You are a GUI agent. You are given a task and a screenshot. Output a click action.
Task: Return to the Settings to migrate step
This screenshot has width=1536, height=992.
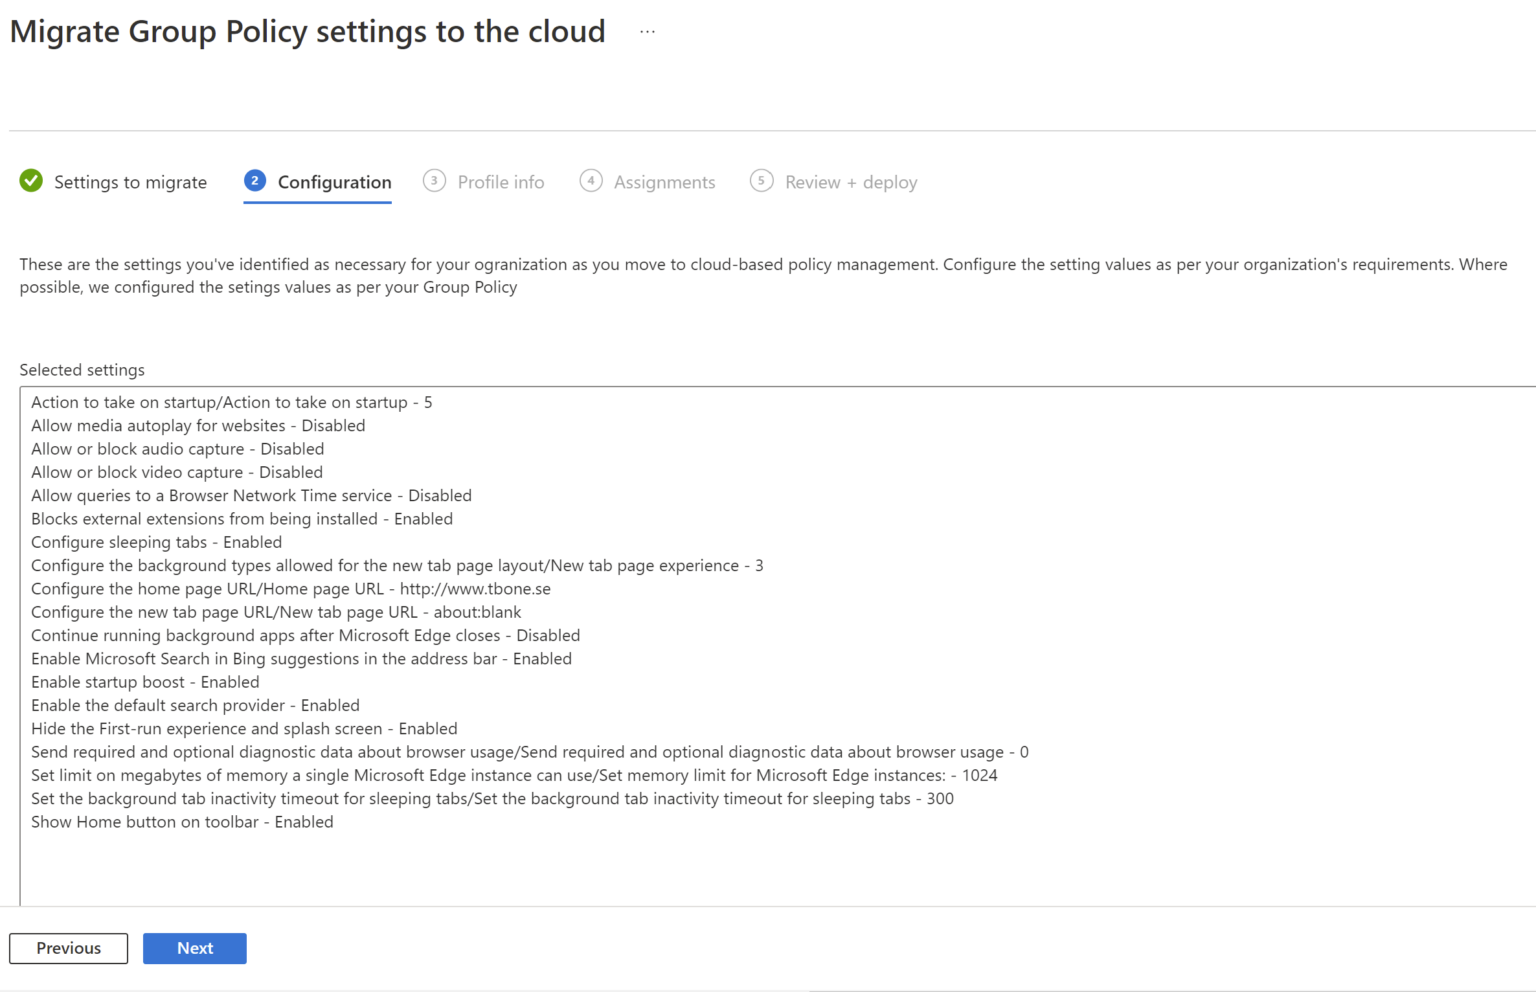click(130, 182)
